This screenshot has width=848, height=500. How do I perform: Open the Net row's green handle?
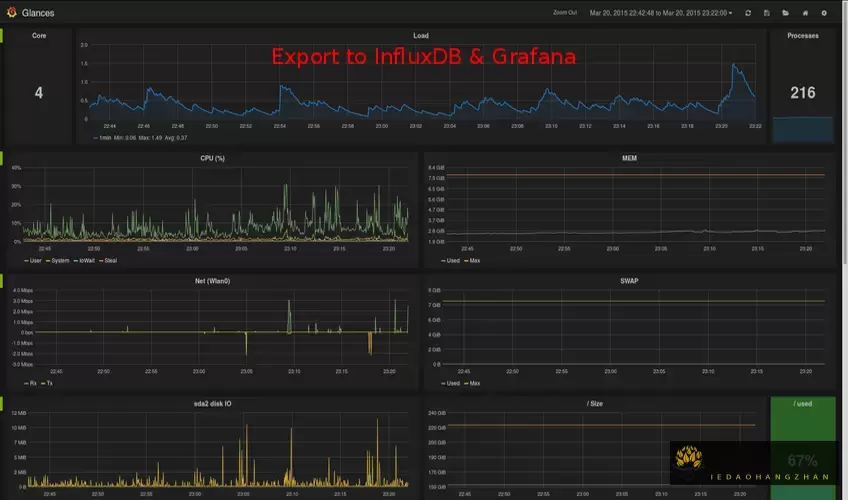1,281
